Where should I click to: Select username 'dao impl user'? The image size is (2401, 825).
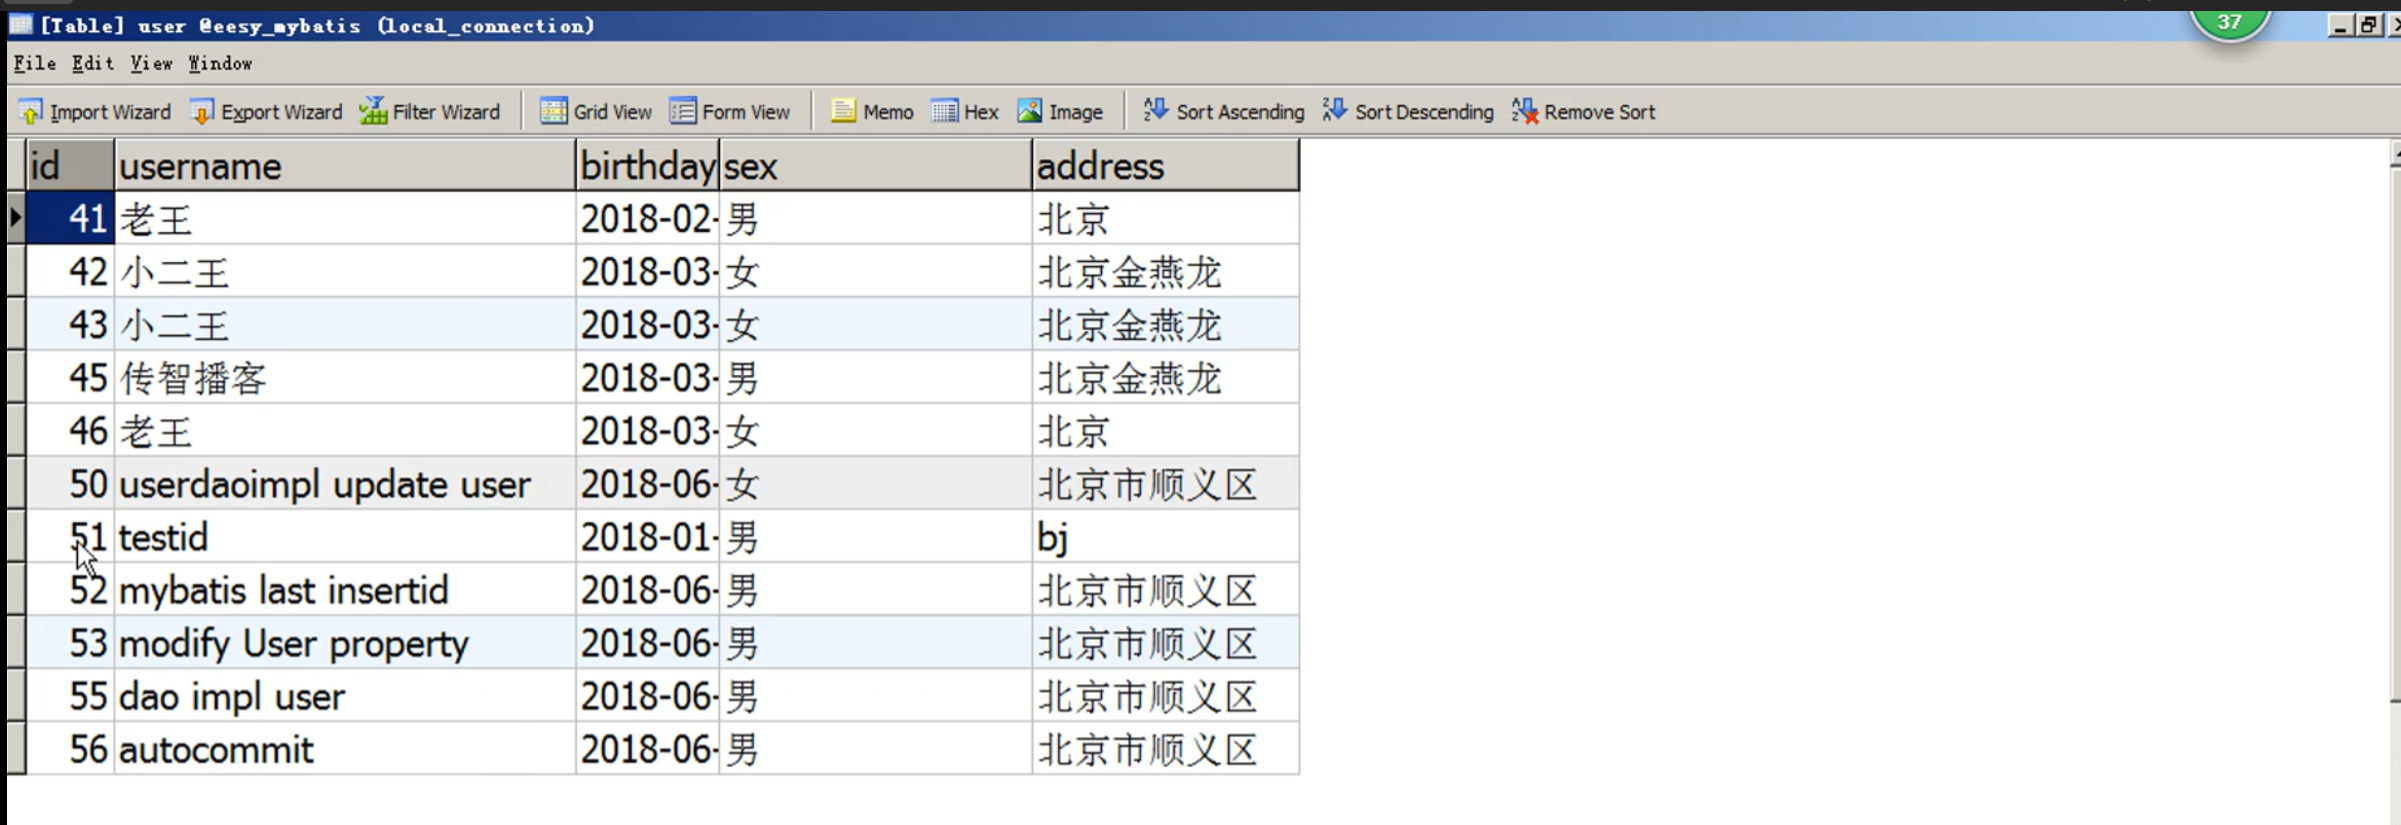pyautogui.click(x=345, y=696)
